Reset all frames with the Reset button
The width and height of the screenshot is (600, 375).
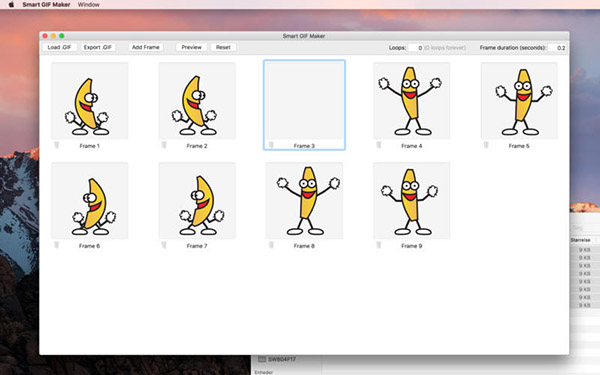coord(223,47)
